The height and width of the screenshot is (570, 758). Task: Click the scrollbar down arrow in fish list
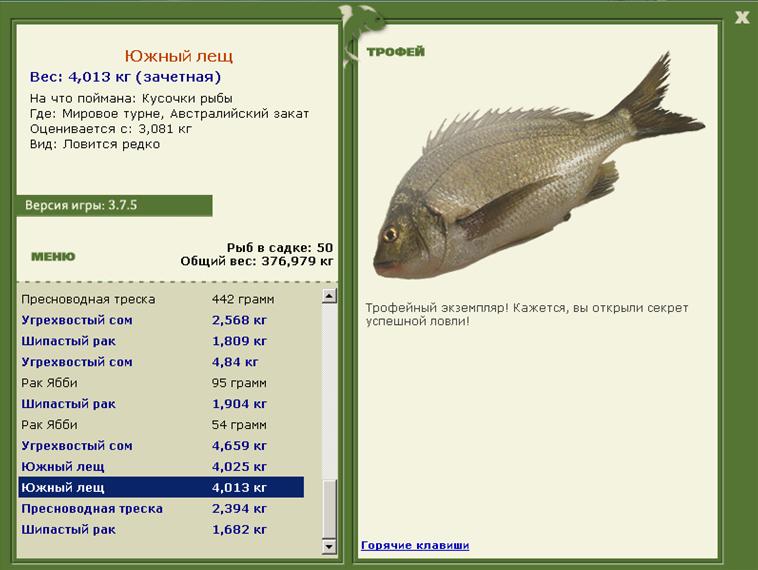pos(329,546)
